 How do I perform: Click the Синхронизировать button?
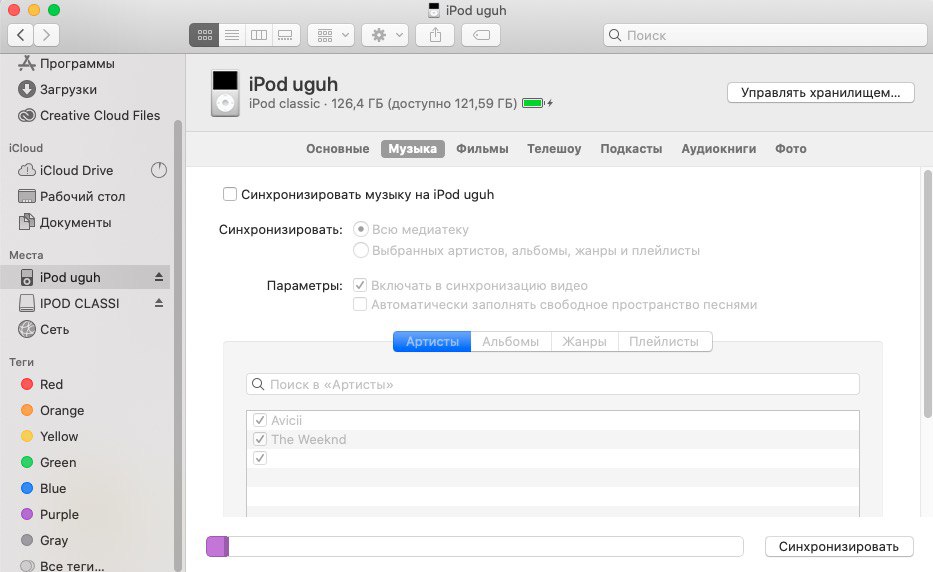pyautogui.click(x=838, y=546)
